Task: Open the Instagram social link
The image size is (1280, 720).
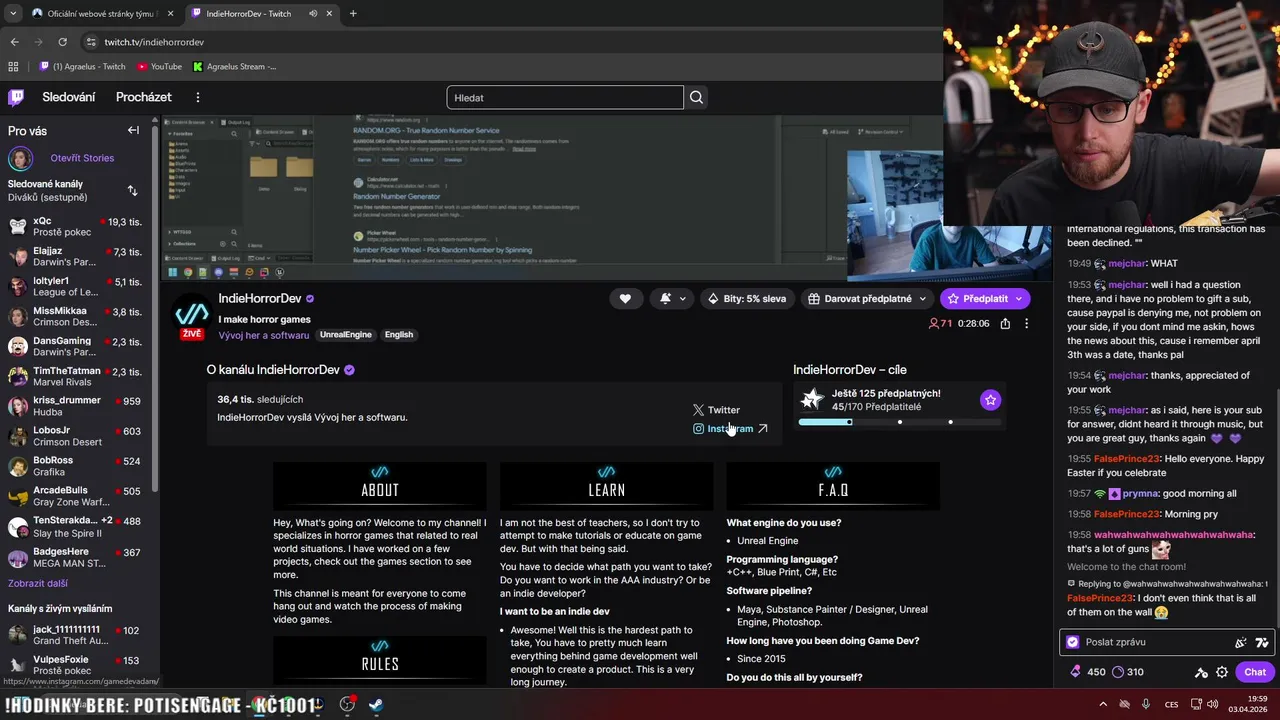Action: [x=730, y=429]
